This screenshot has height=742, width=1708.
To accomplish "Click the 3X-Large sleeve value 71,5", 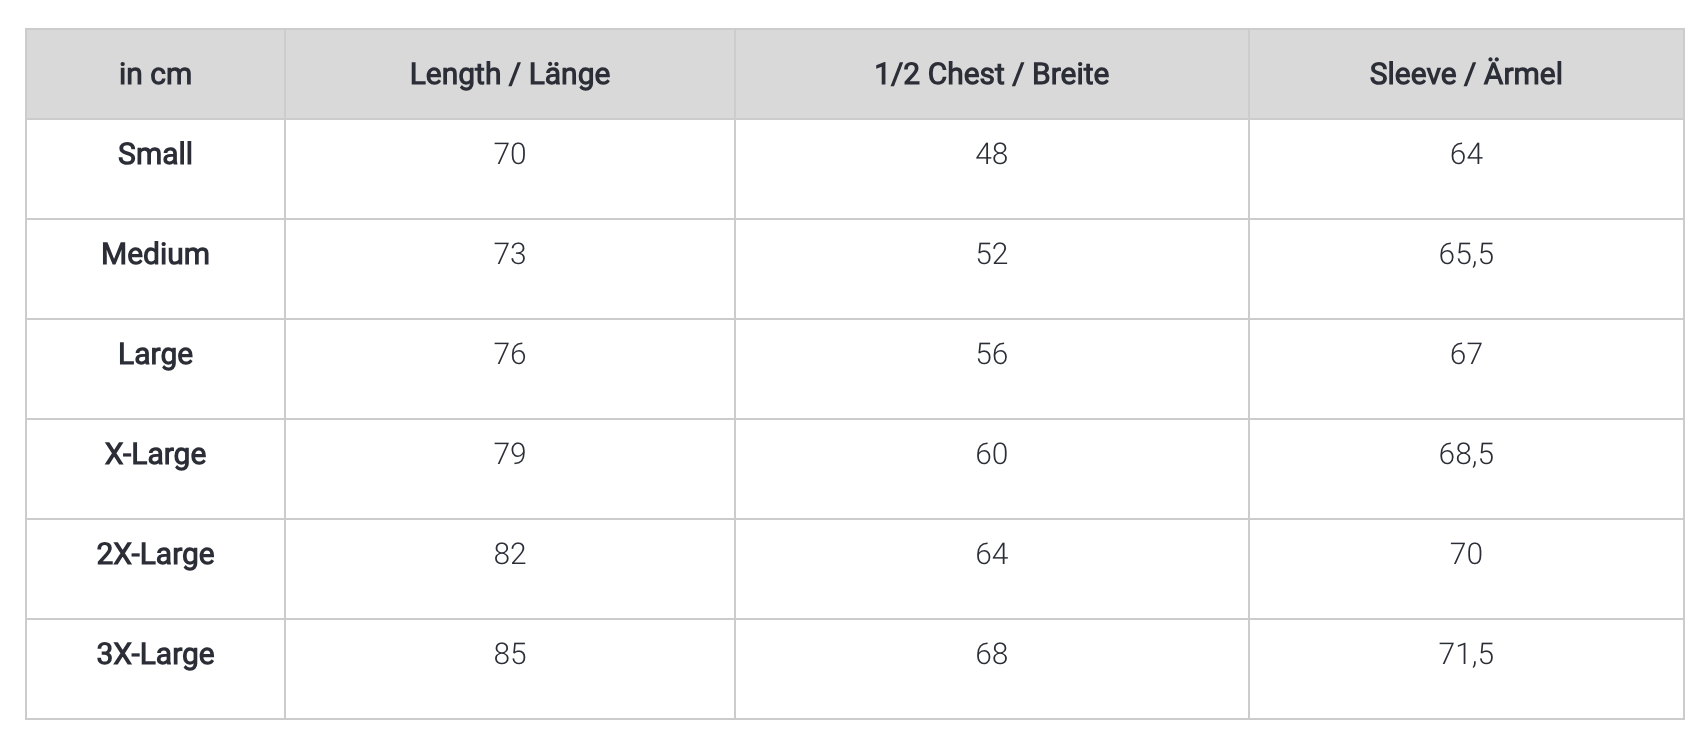I will (x=1466, y=655).
